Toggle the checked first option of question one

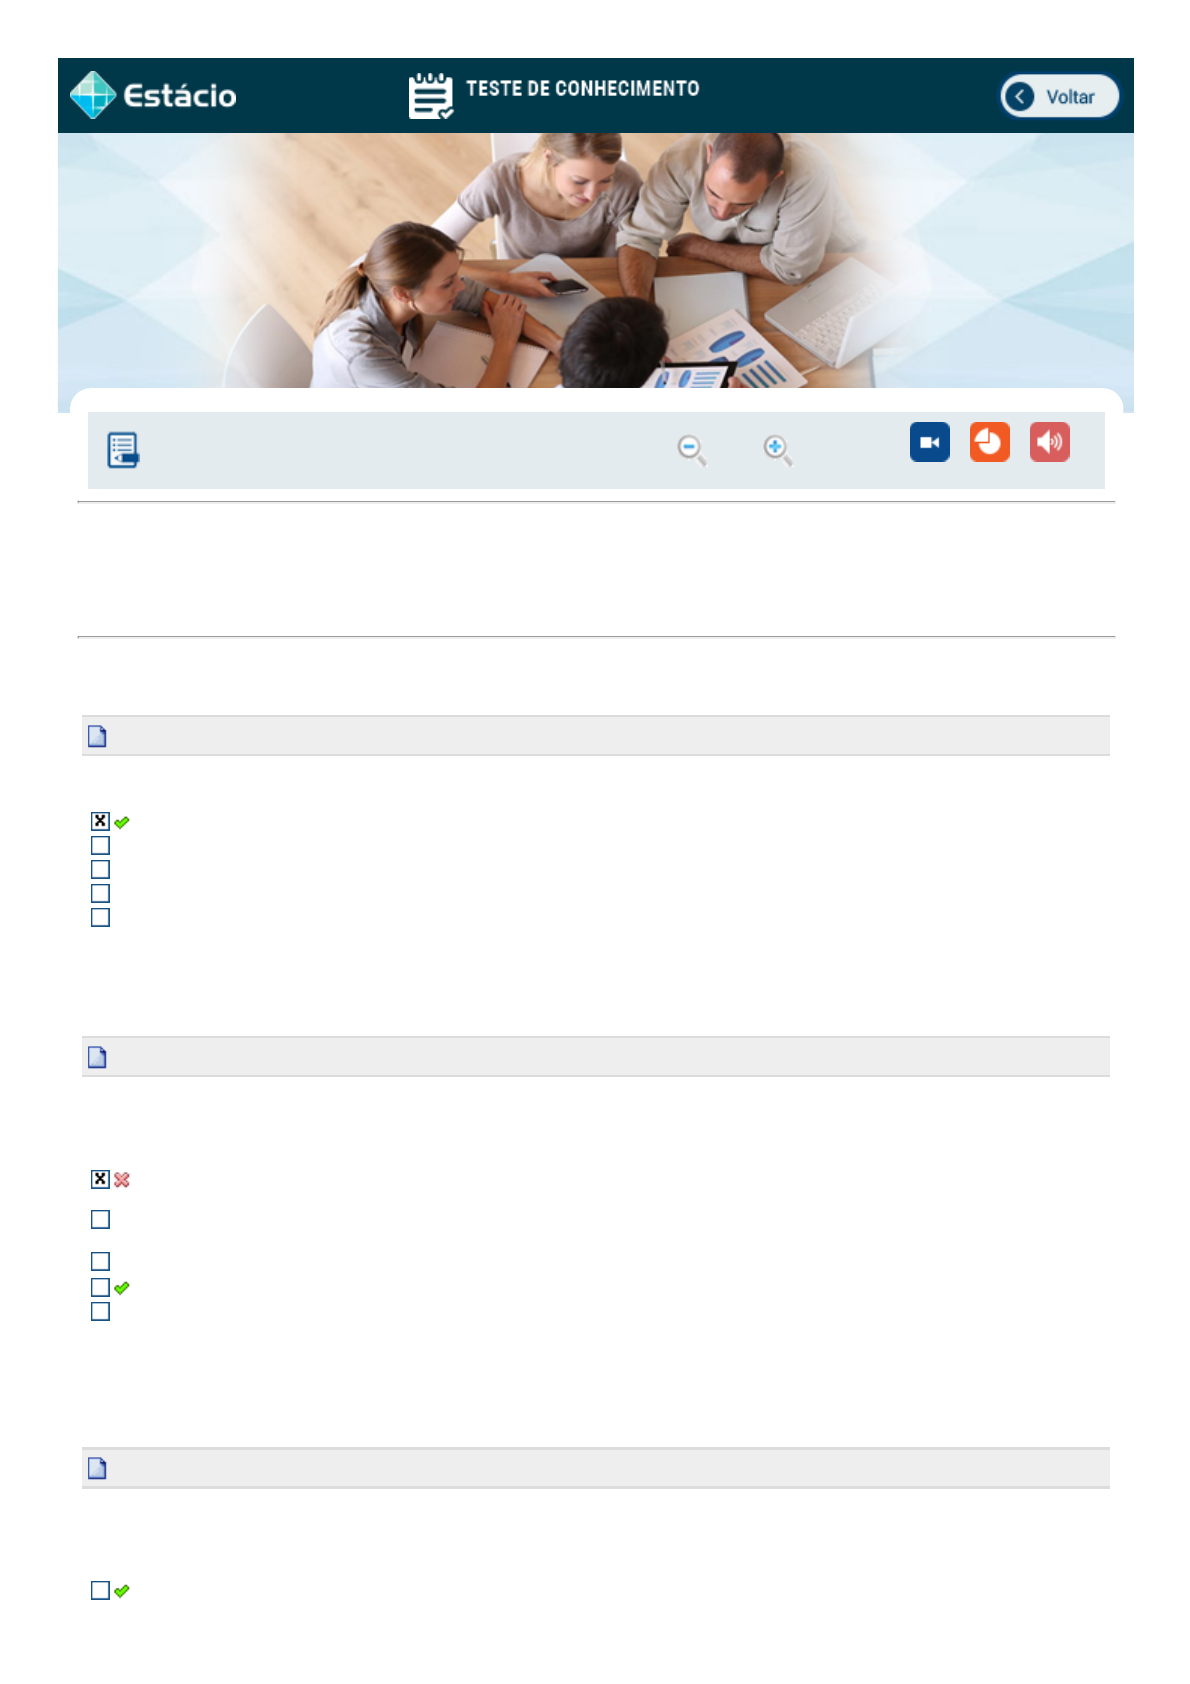click(x=100, y=821)
